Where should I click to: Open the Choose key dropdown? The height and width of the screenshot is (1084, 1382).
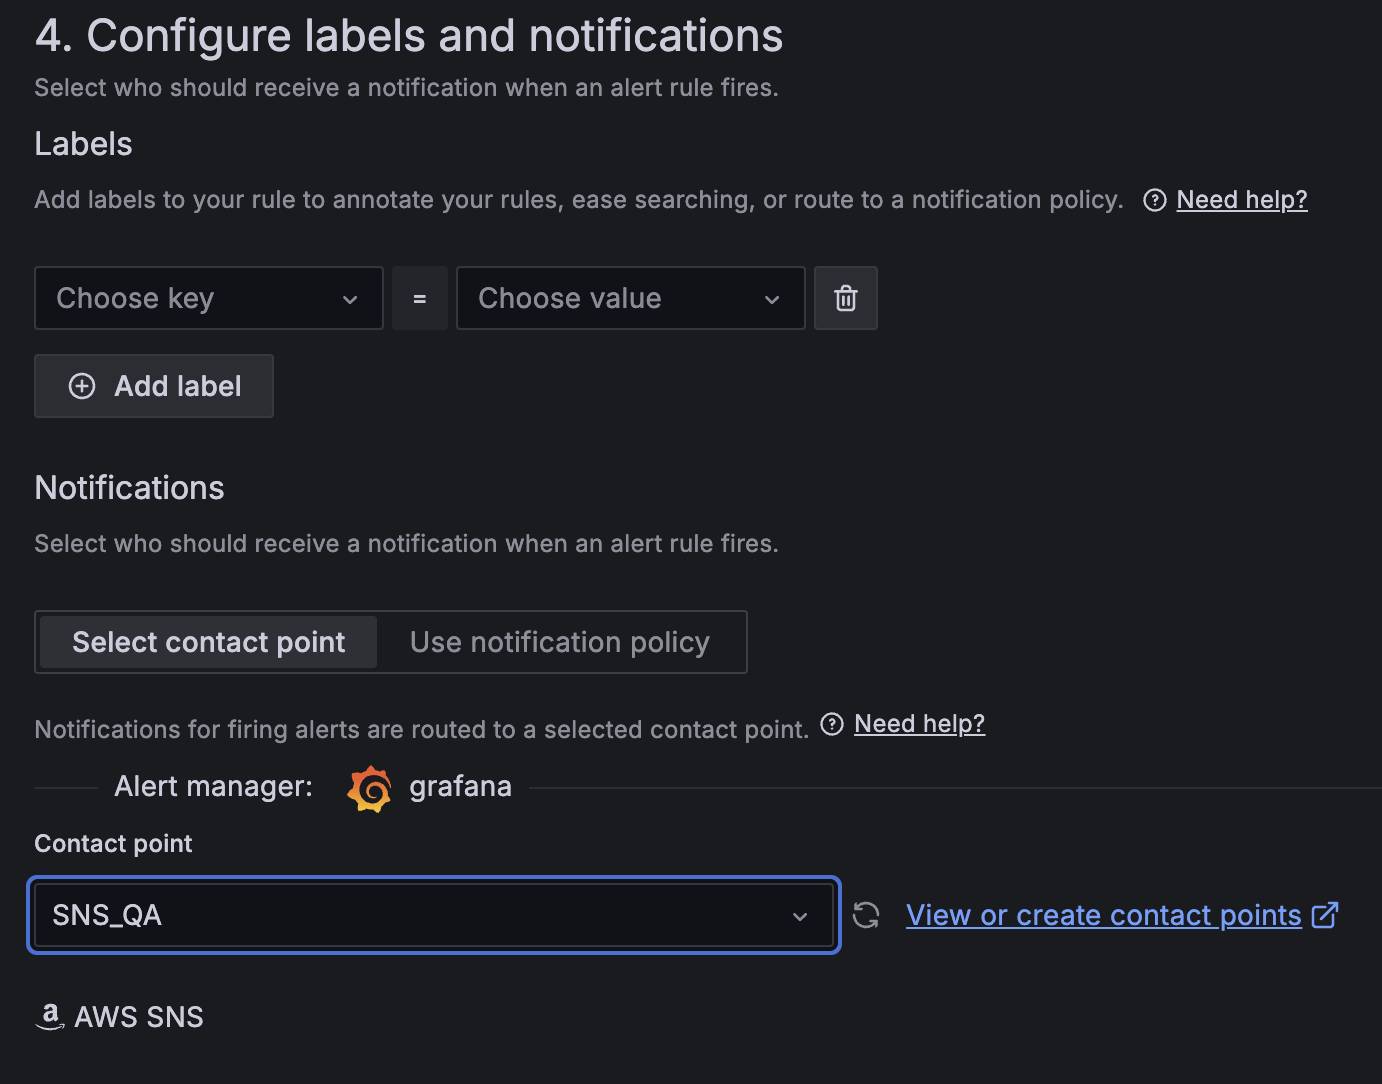208,298
